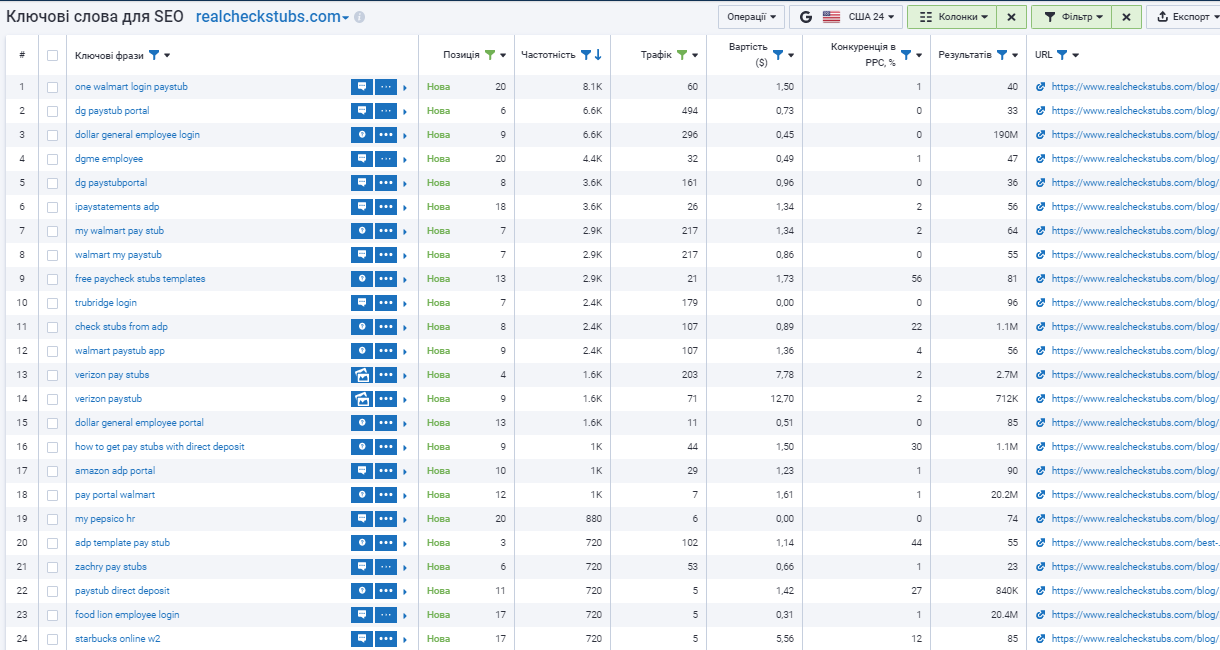Open the keyword link dg paystub portal

[x=112, y=111]
